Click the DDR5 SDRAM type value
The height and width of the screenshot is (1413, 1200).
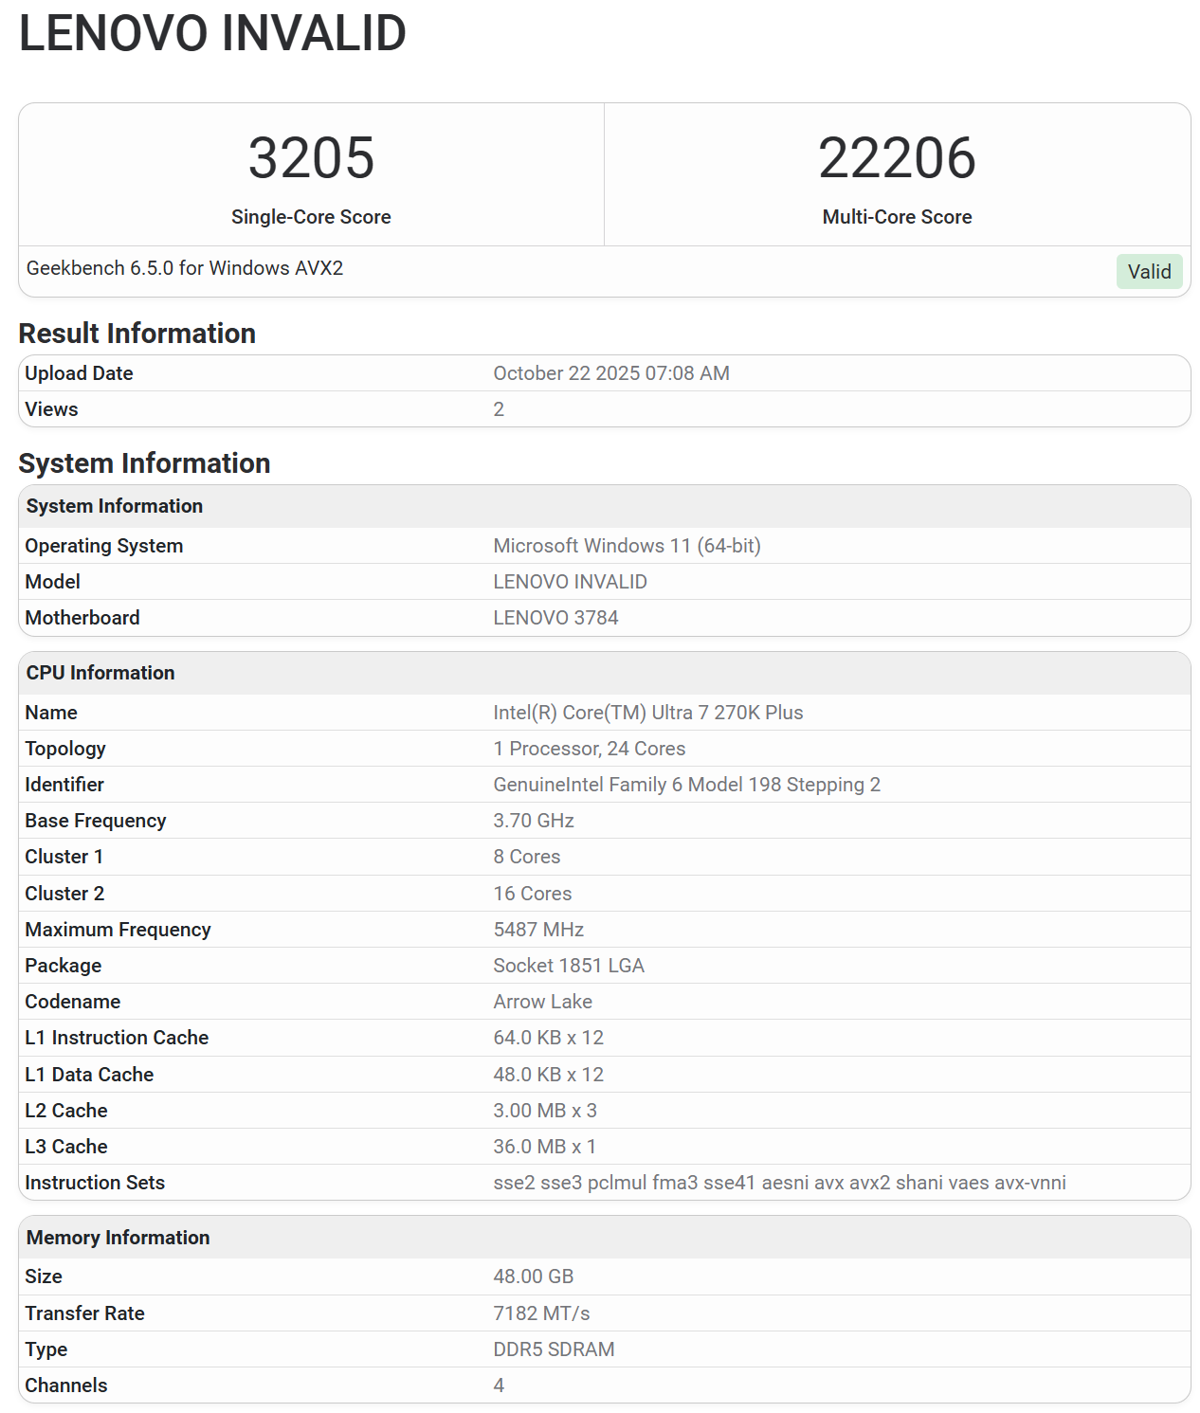tap(553, 1349)
